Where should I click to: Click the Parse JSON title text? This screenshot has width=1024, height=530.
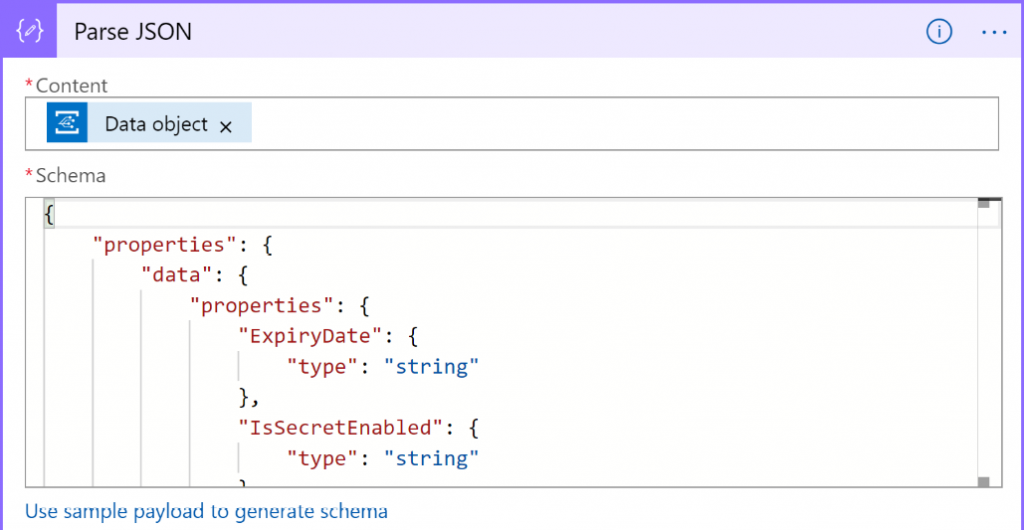point(133,32)
